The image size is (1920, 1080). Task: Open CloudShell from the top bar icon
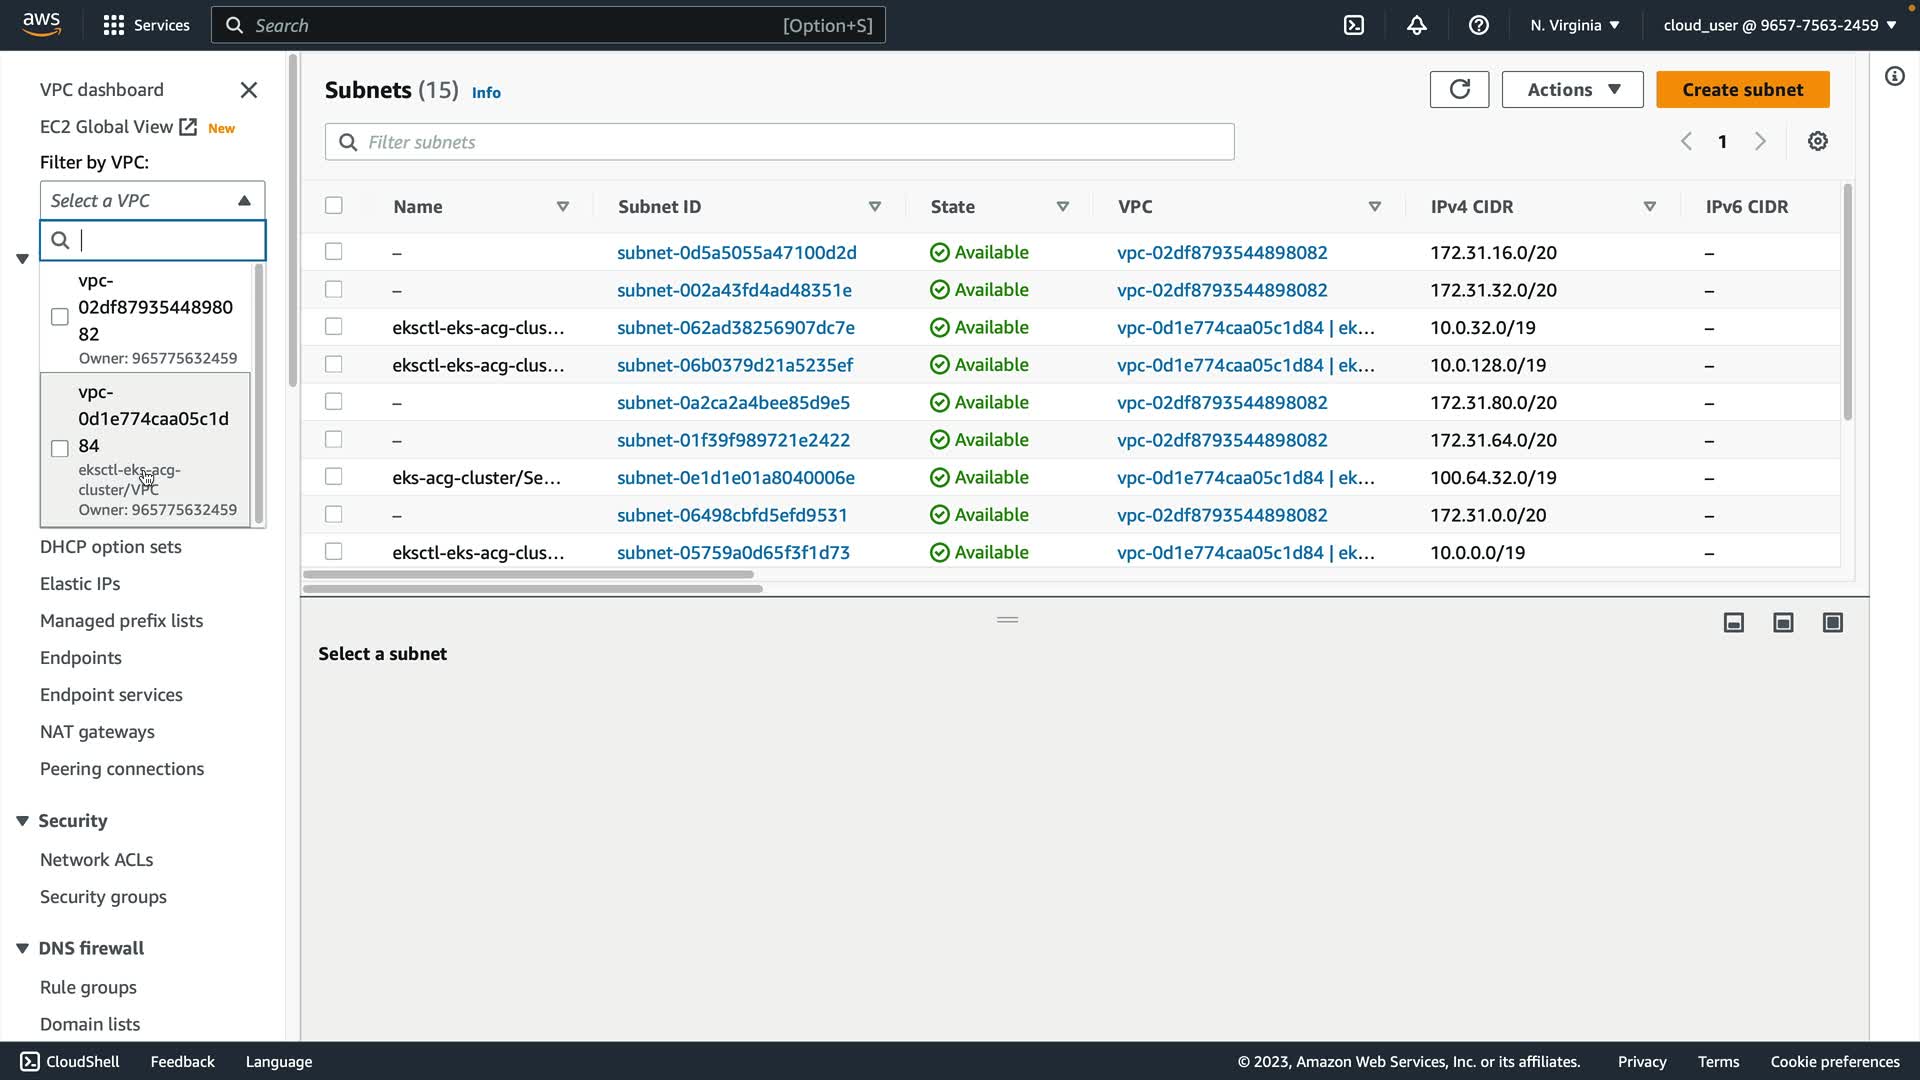(x=1354, y=25)
